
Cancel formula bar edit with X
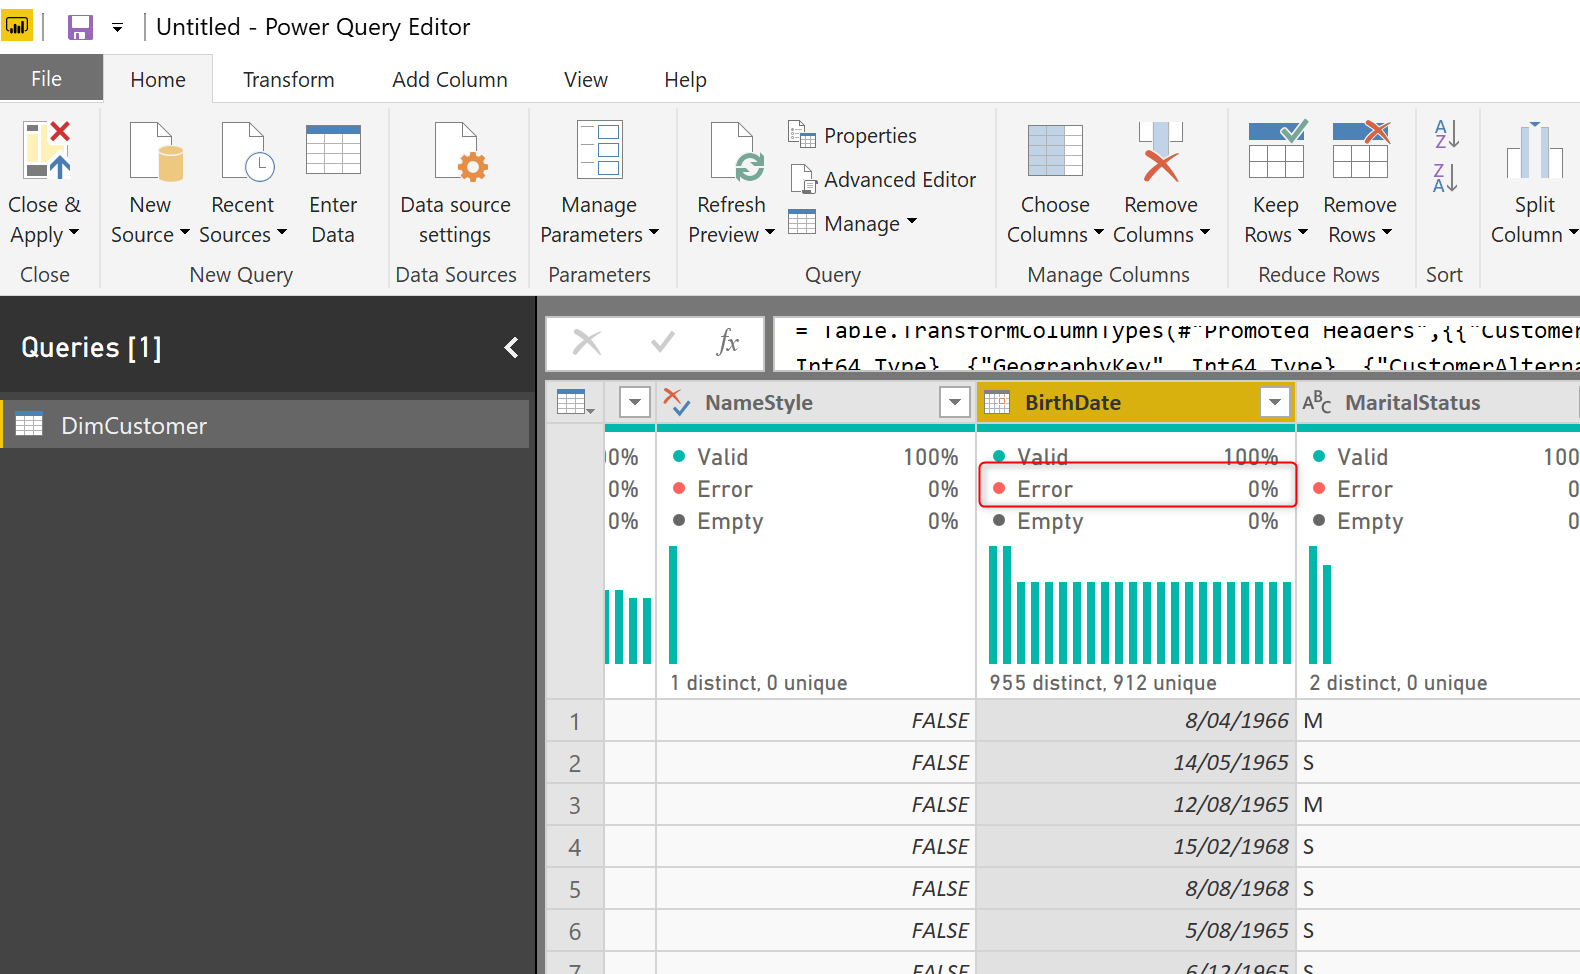tap(587, 343)
